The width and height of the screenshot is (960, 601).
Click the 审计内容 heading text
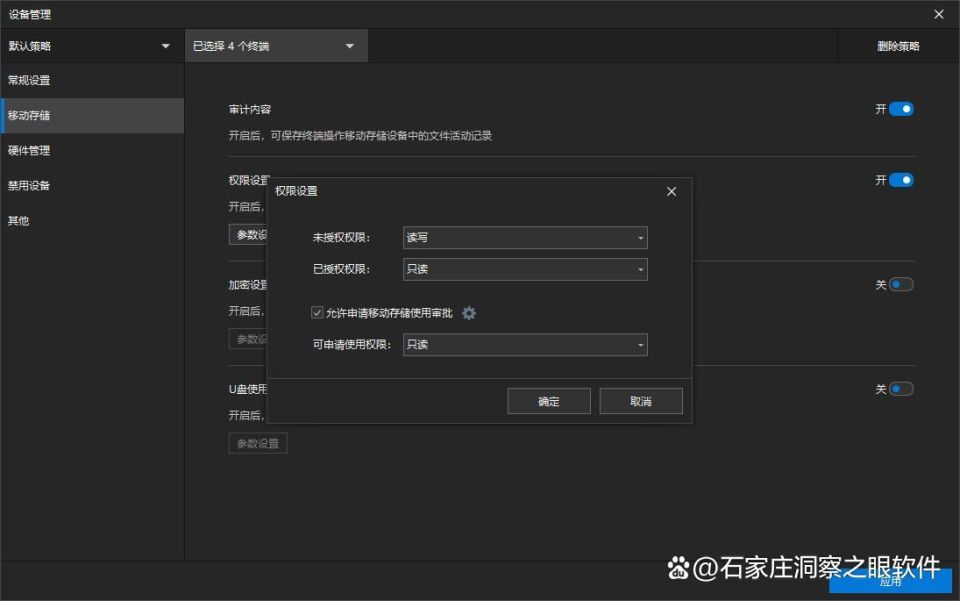click(x=250, y=110)
